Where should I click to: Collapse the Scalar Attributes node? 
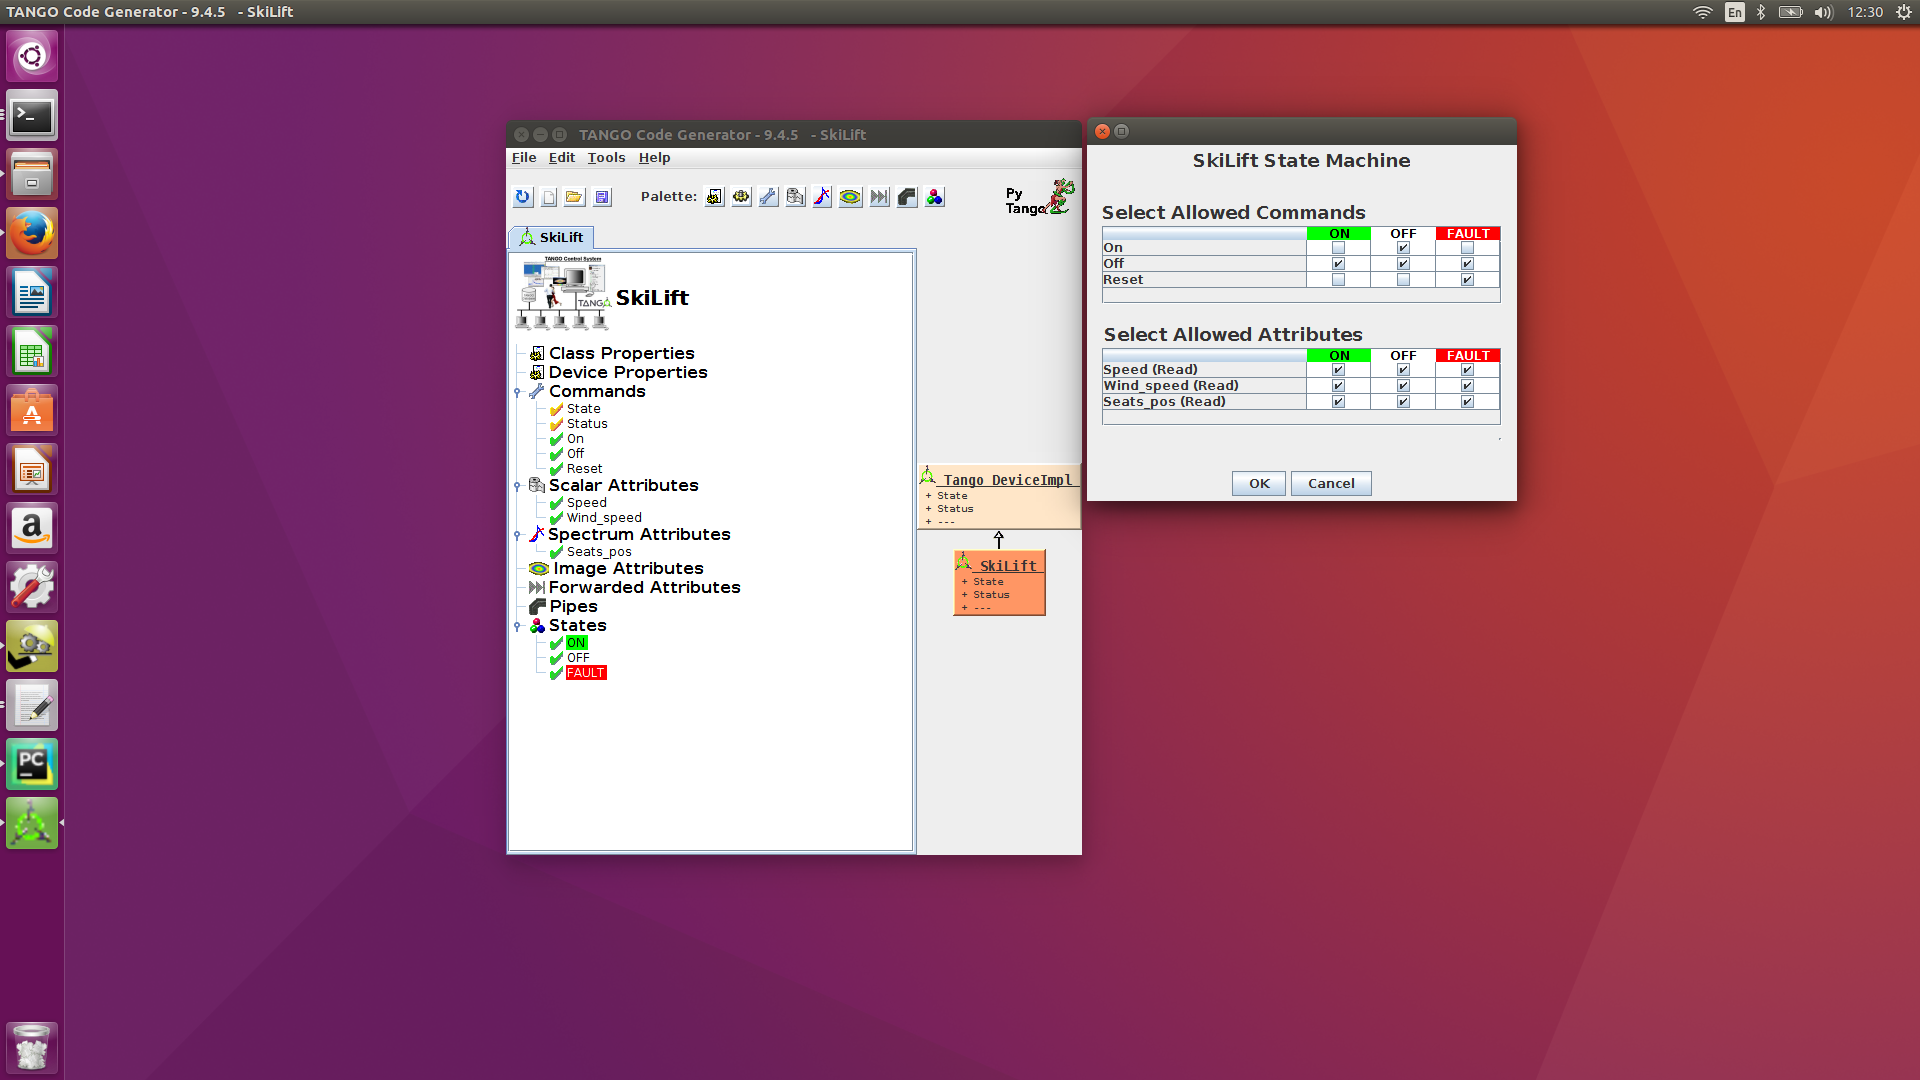(517, 486)
